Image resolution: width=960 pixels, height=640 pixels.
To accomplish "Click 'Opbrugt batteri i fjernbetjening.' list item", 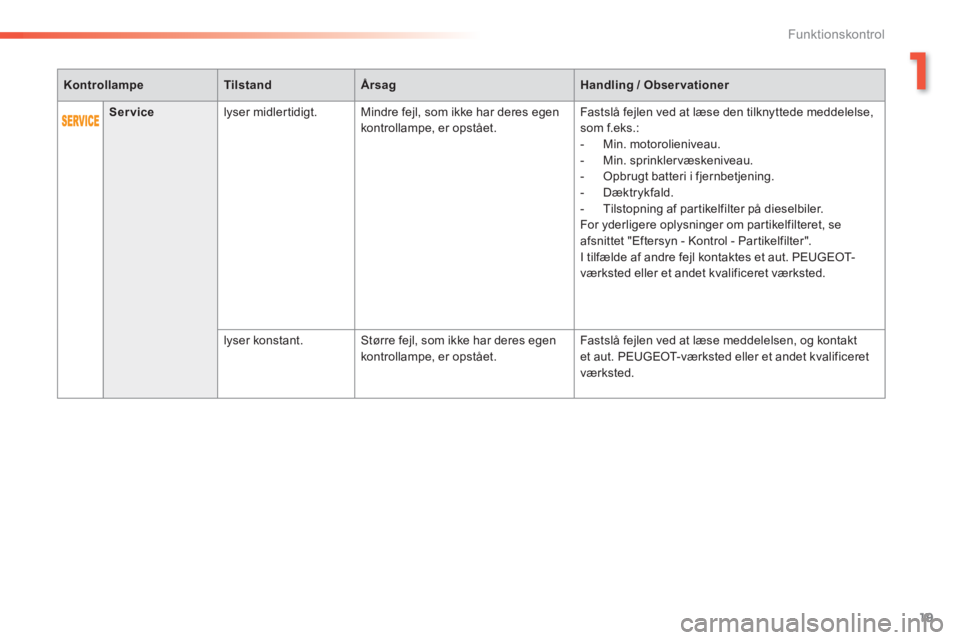I will point(688,176).
